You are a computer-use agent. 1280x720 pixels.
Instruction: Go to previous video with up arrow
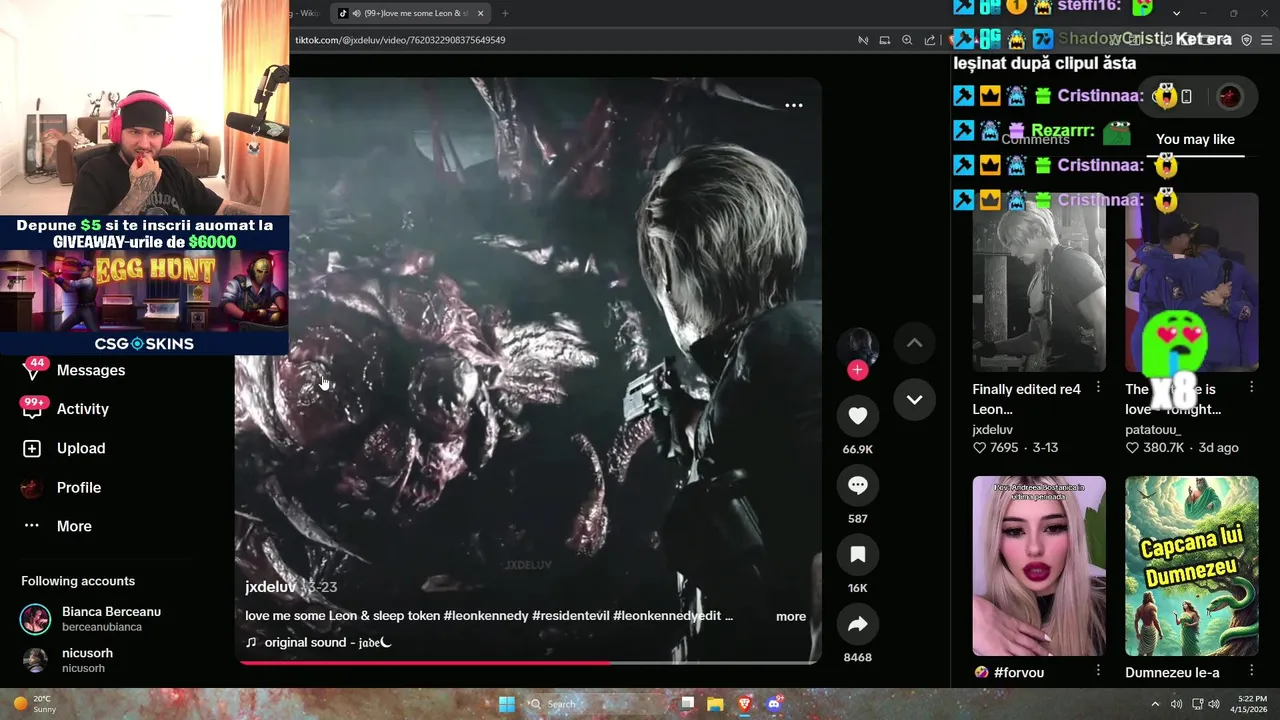914,342
